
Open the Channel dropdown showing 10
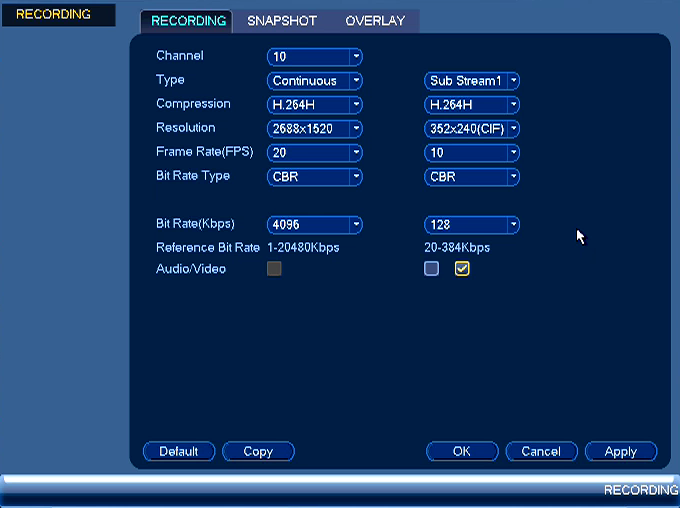point(315,57)
